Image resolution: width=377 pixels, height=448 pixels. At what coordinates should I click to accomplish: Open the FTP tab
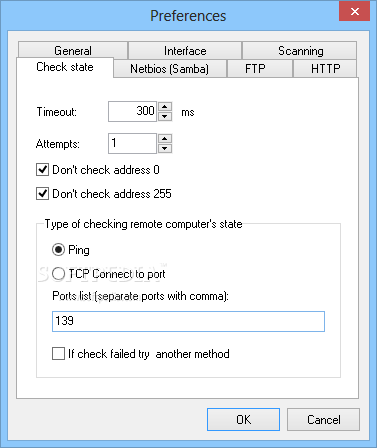click(x=260, y=69)
